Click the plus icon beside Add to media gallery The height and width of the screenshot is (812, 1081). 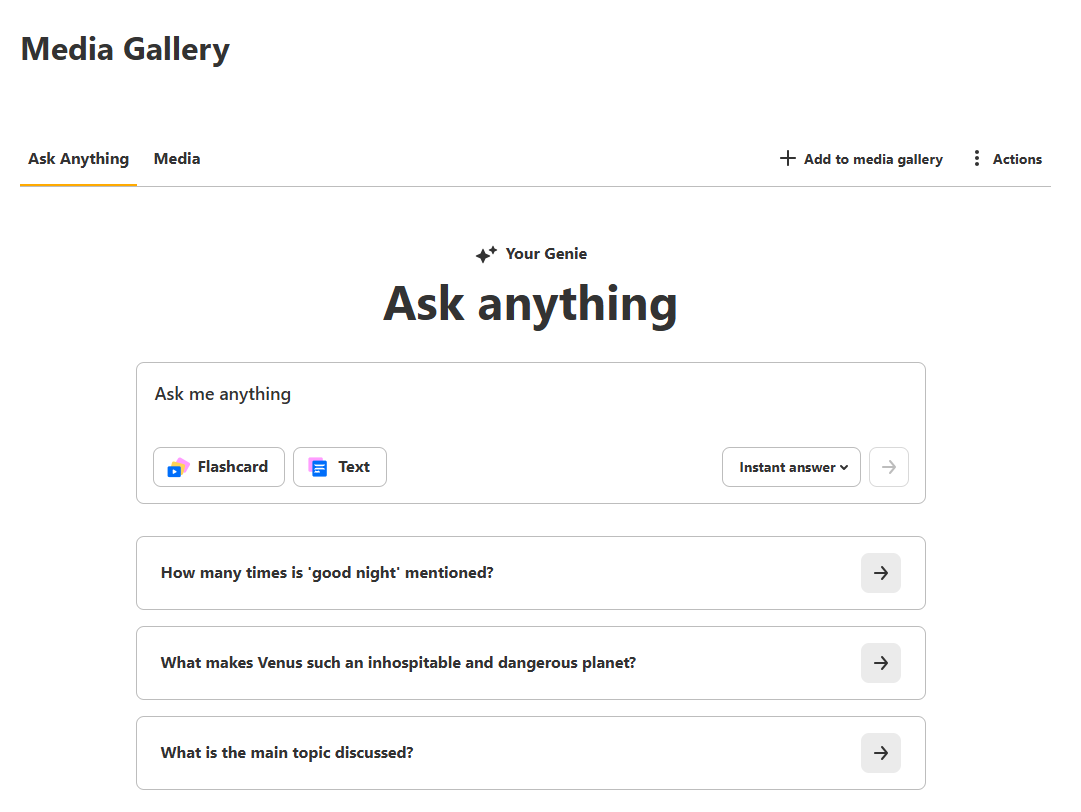788,159
